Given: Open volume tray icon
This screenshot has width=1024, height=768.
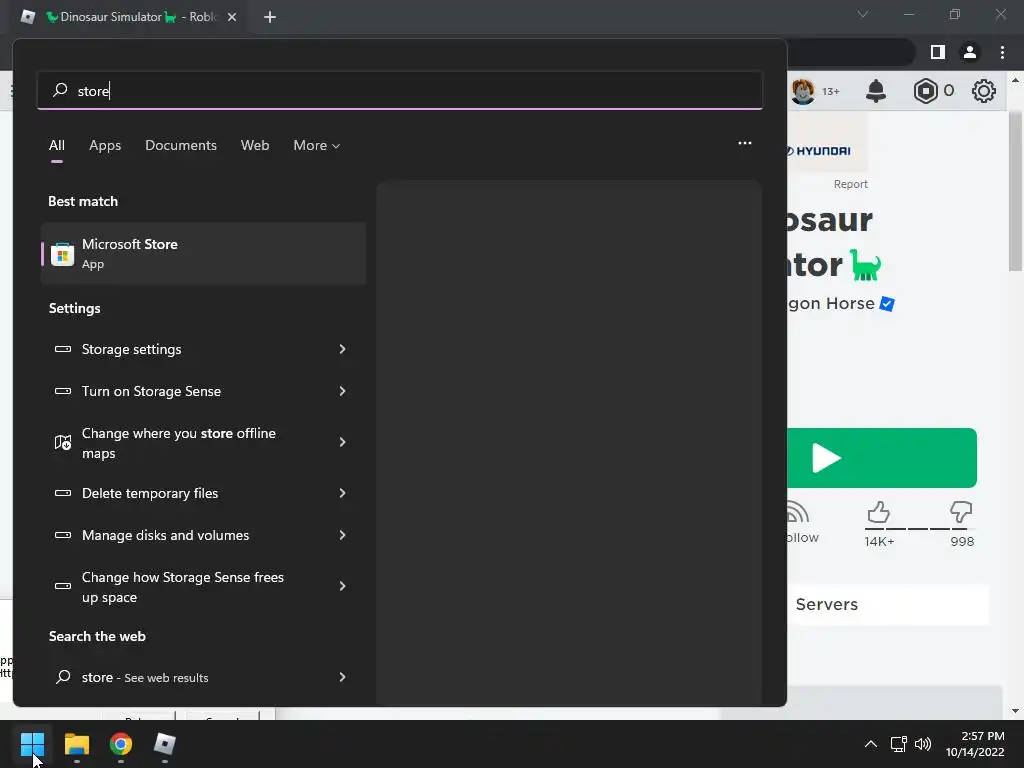Looking at the screenshot, I should pos(923,744).
